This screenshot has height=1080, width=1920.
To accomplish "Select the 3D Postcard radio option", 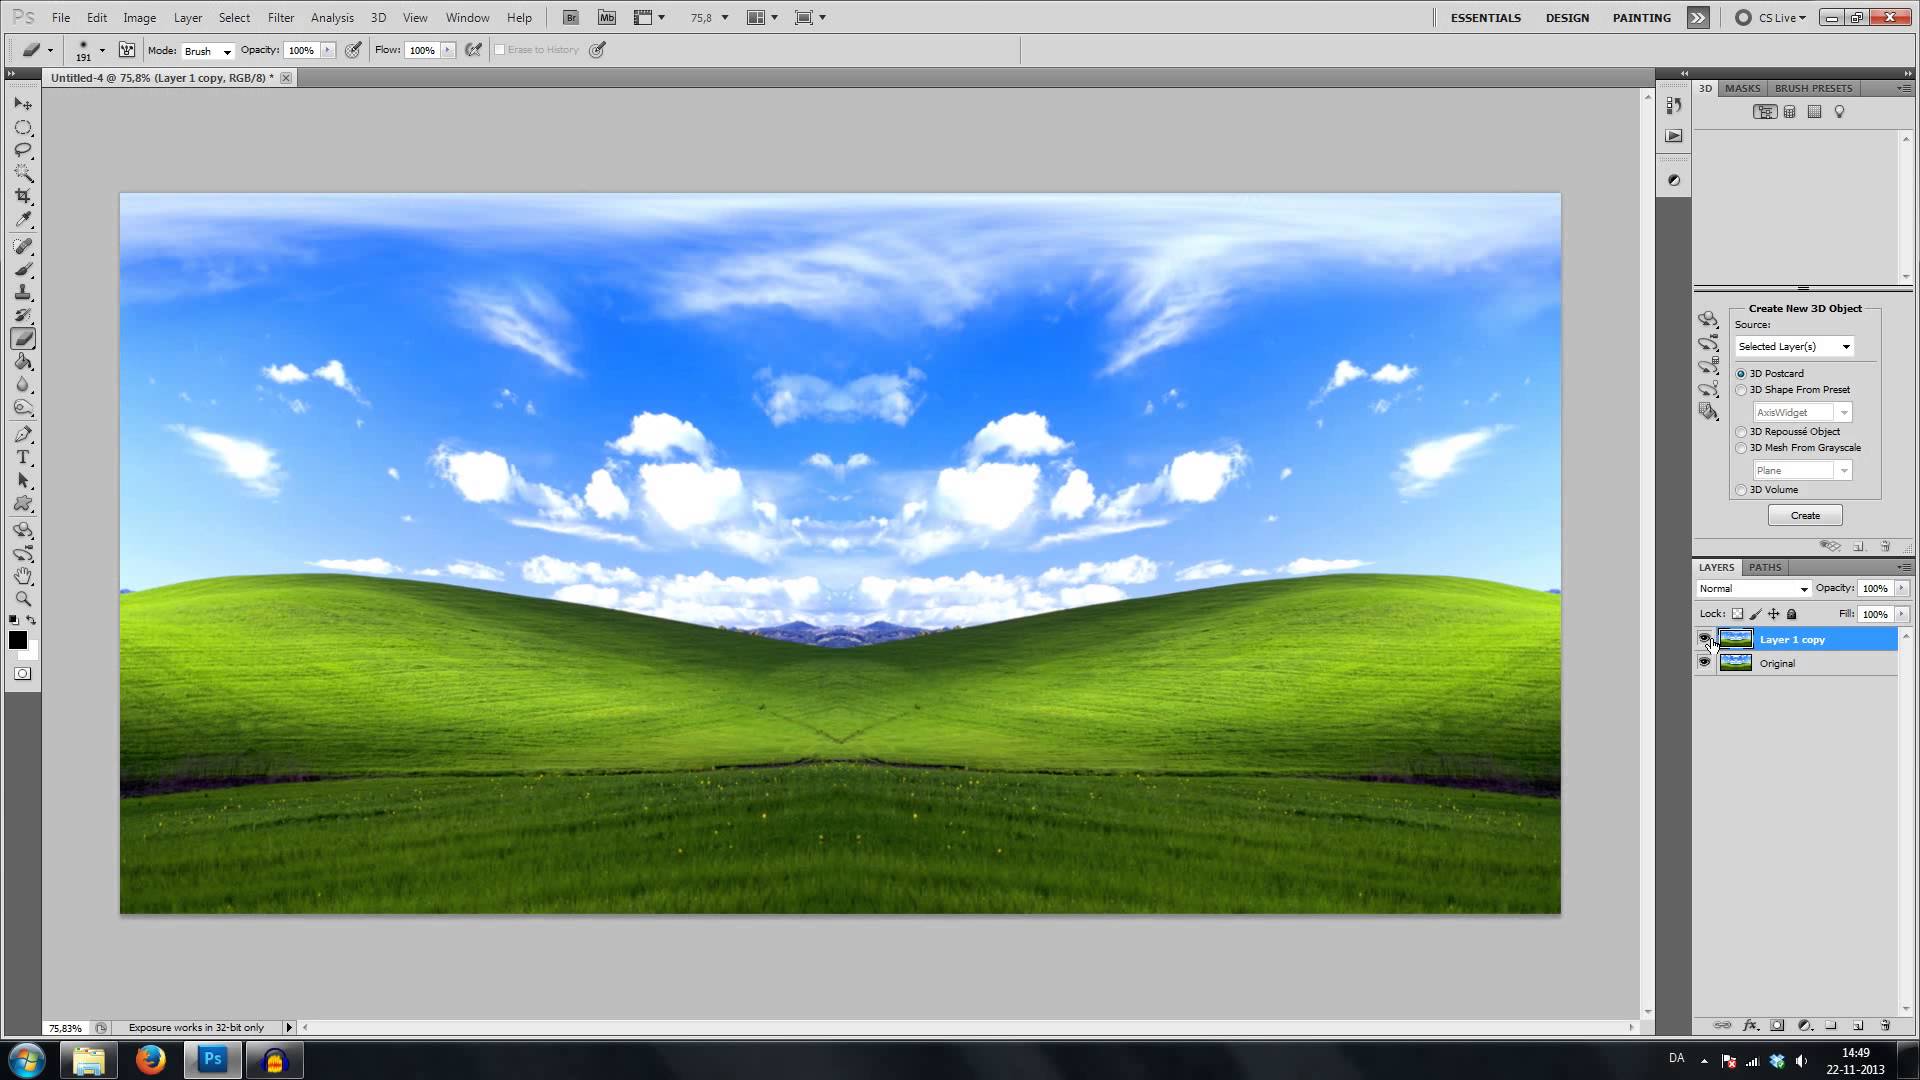I will point(1741,373).
